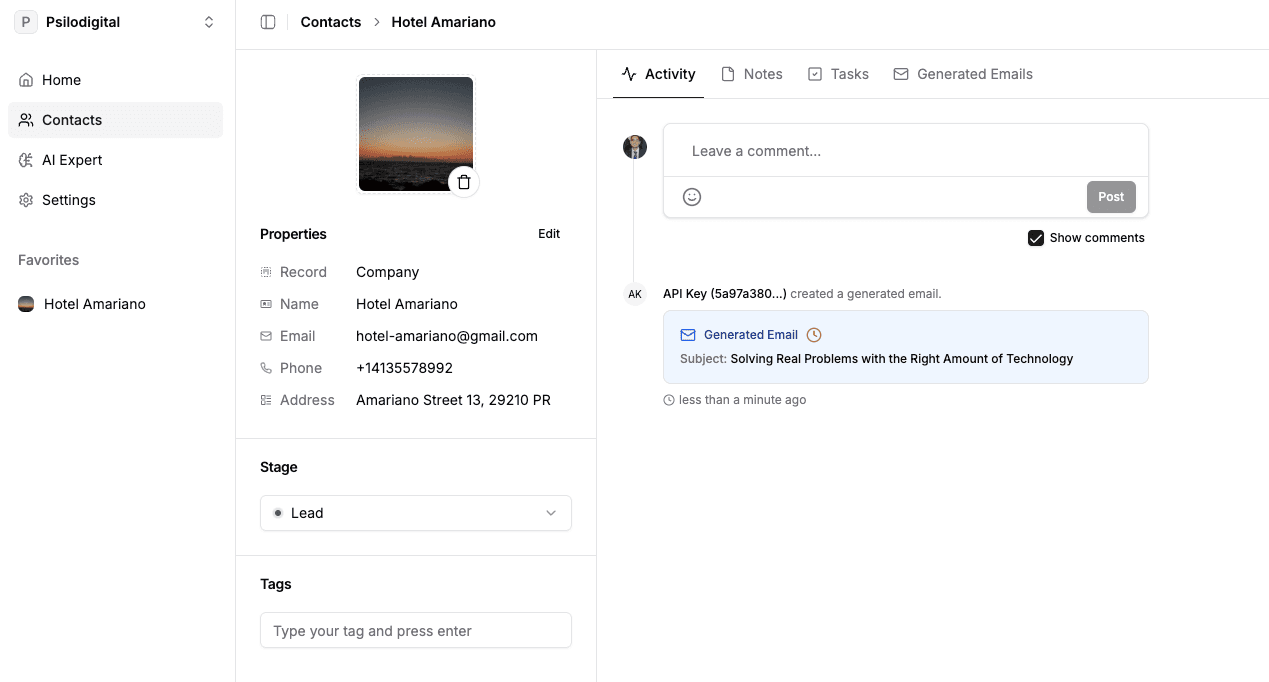This screenshot has width=1269, height=682.
Task: Click the Hotel Amariano favorite thumbnail icon
Action: [x=26, y=304]
